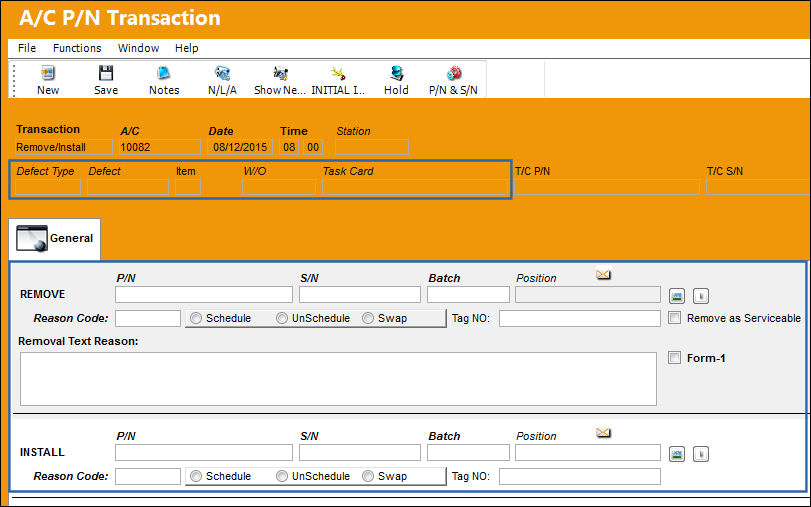Click envelope icon beside REMOVE Position
This screenshot has height=507, width=811.
[x=603, y=274]
